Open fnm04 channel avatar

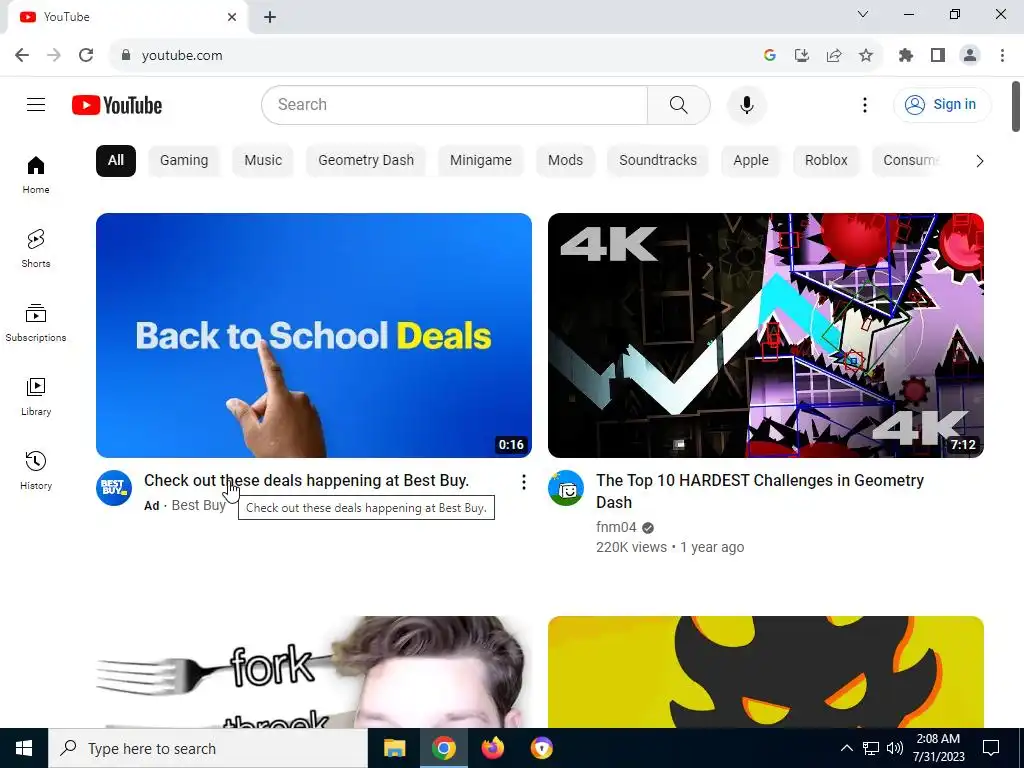(566, 488)
